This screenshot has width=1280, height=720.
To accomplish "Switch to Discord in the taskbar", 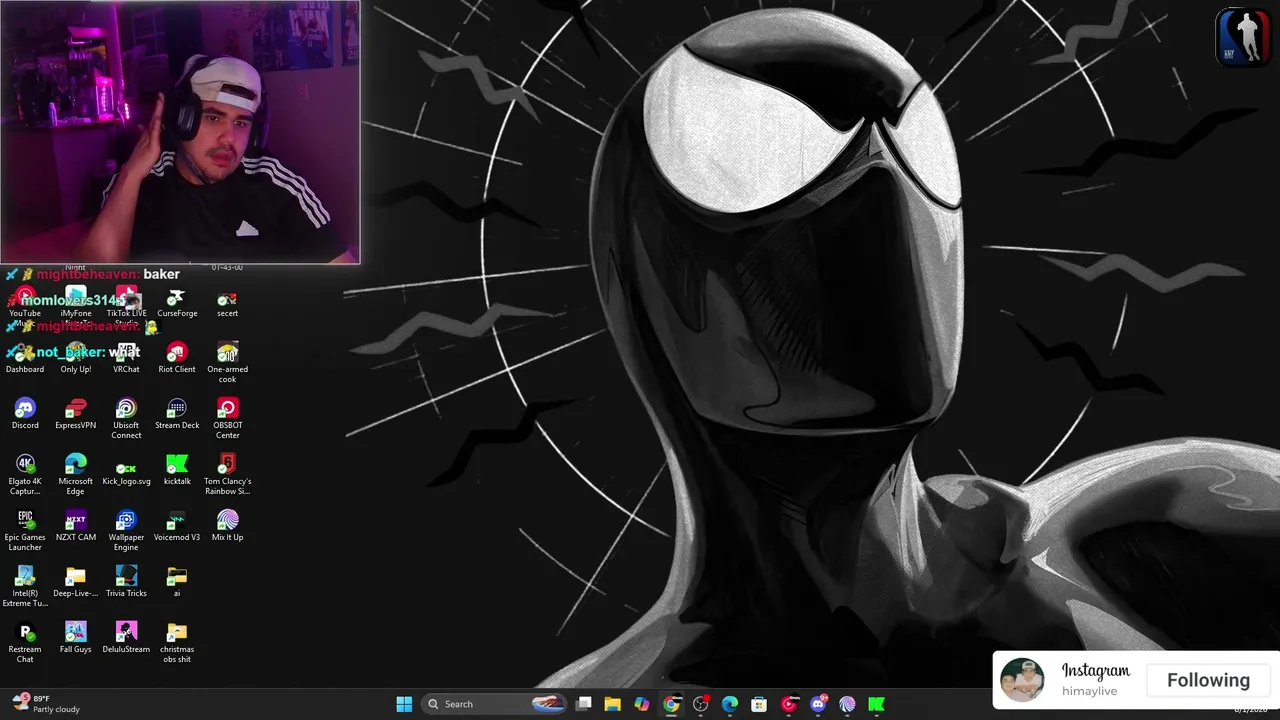I will coord(818,704).
